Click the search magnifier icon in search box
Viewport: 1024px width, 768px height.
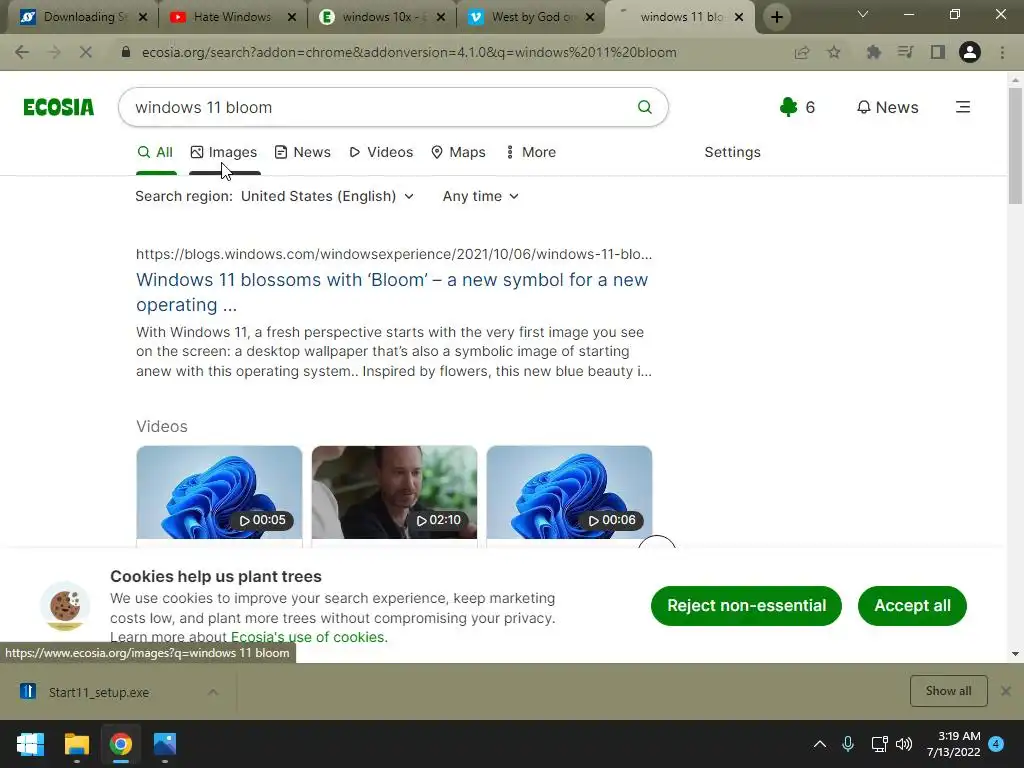click(x=644, y=107)
